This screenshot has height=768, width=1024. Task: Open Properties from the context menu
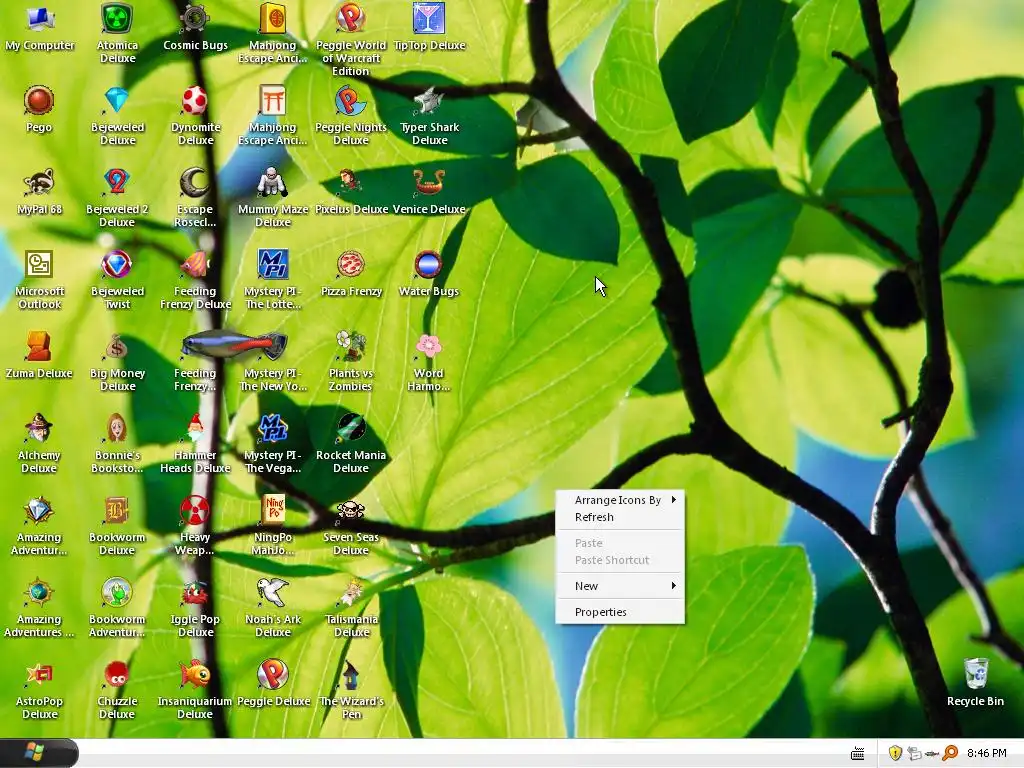point(620,612)
